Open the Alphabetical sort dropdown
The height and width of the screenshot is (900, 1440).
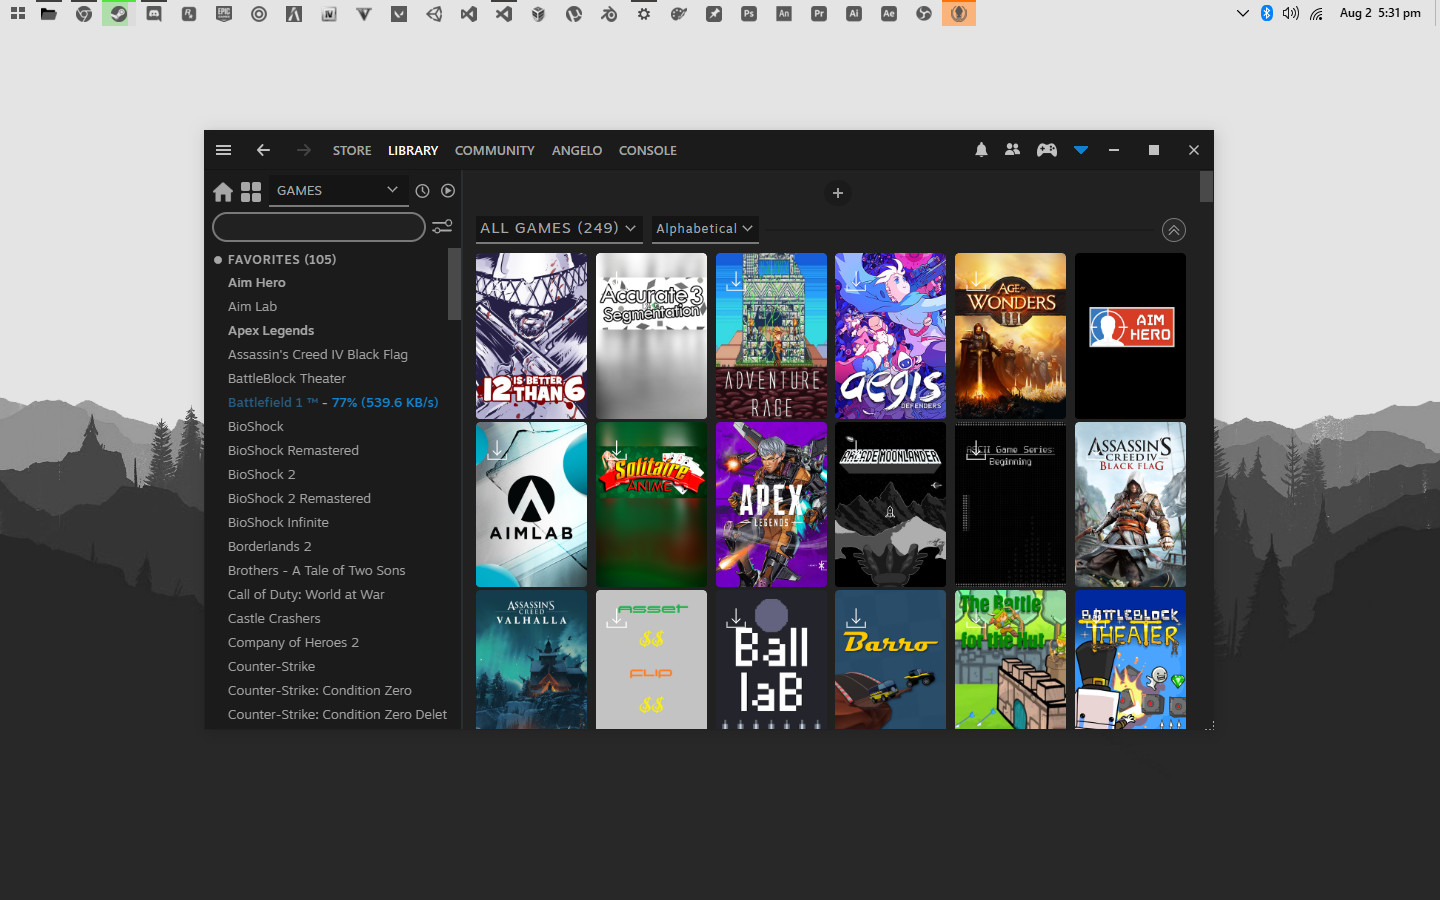point(705,229)
